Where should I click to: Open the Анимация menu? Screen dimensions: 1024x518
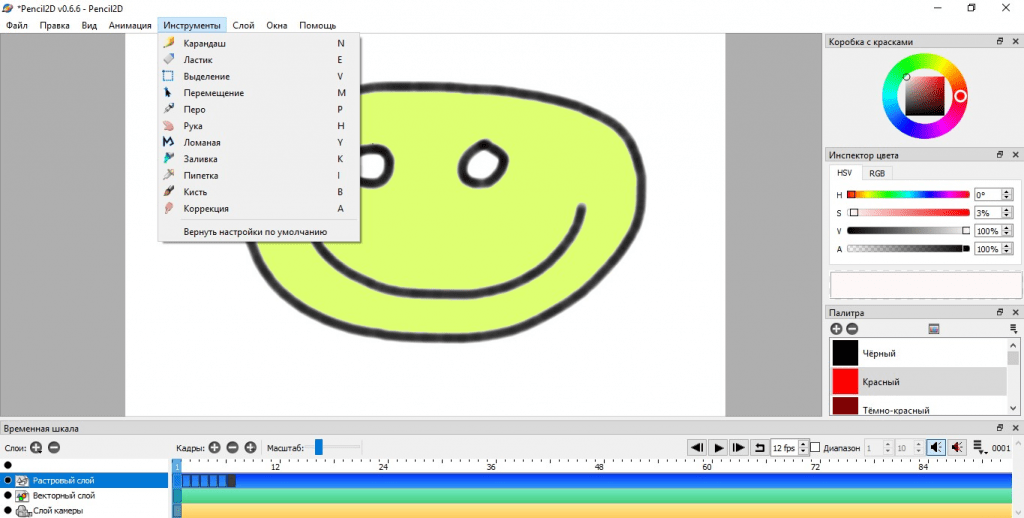130,25
